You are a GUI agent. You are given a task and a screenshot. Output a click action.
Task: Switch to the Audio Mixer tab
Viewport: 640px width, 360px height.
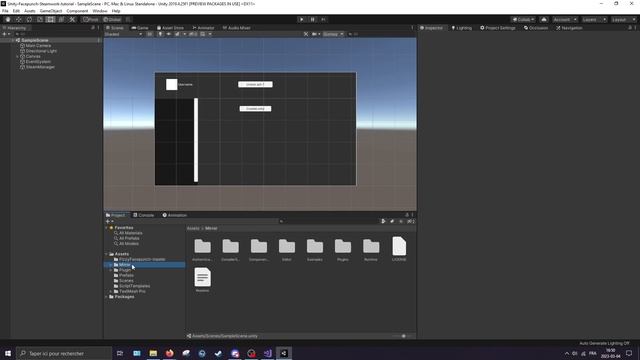click(x=236, y=28)
